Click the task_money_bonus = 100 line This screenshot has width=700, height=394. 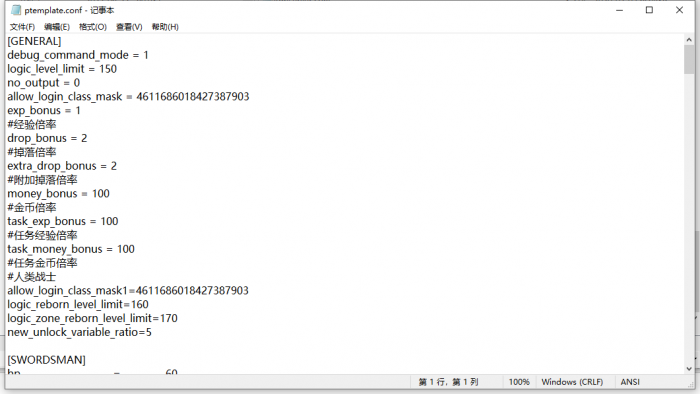tap(71, 249)
